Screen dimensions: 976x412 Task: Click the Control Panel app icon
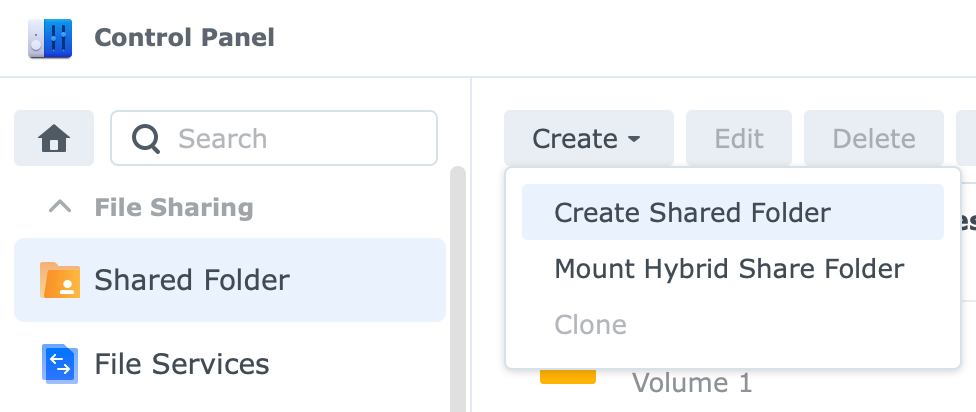pos(50,38)
